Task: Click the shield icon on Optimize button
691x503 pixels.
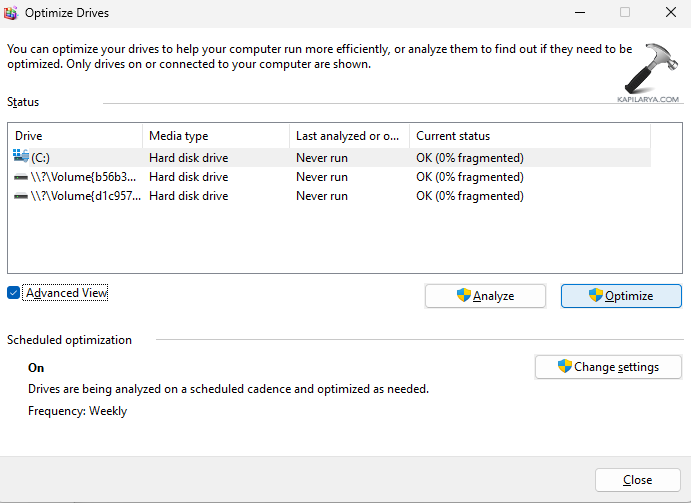Action: tap(596, 296)
